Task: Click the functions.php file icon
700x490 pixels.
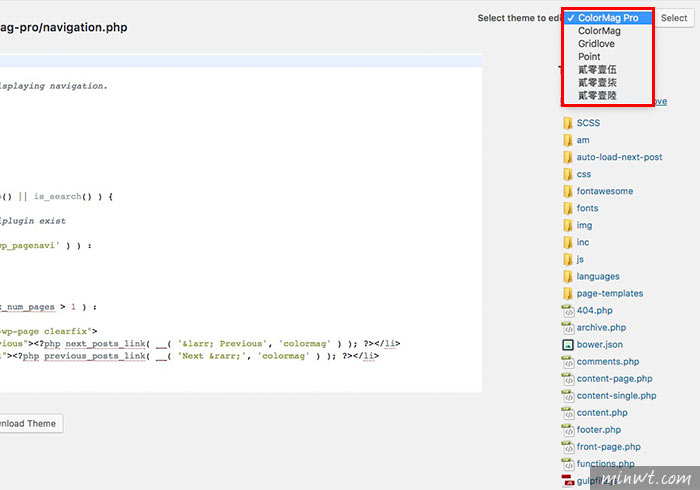Action: point(568,464)
